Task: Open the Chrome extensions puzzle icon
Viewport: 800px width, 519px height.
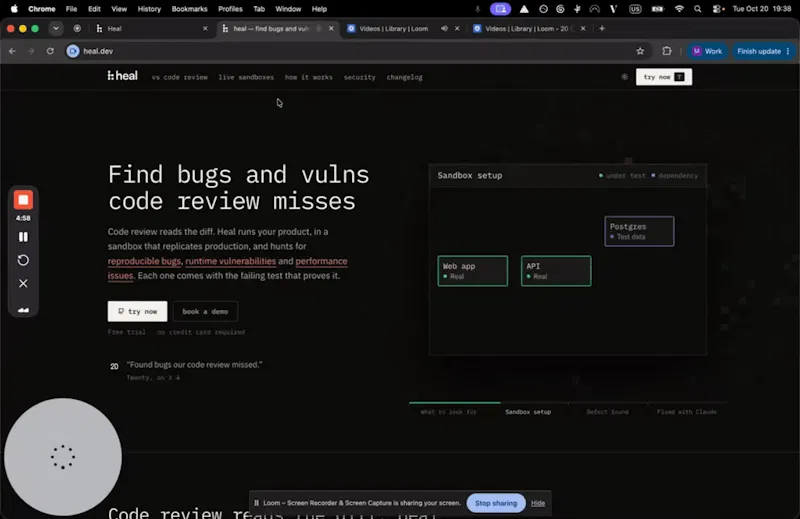Action: [x=667, y=51]
